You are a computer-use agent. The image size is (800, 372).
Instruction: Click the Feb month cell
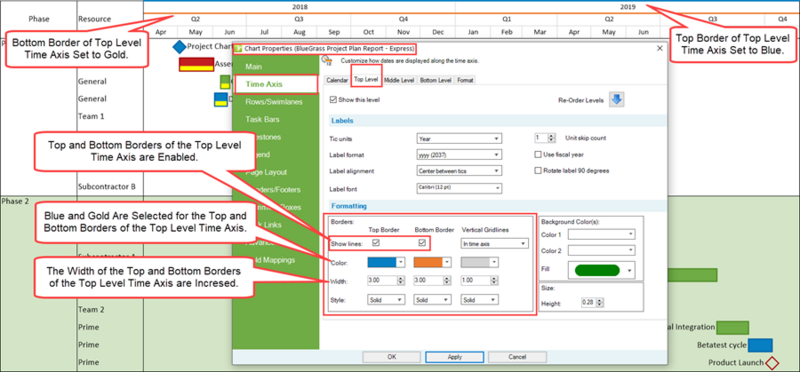506,32
